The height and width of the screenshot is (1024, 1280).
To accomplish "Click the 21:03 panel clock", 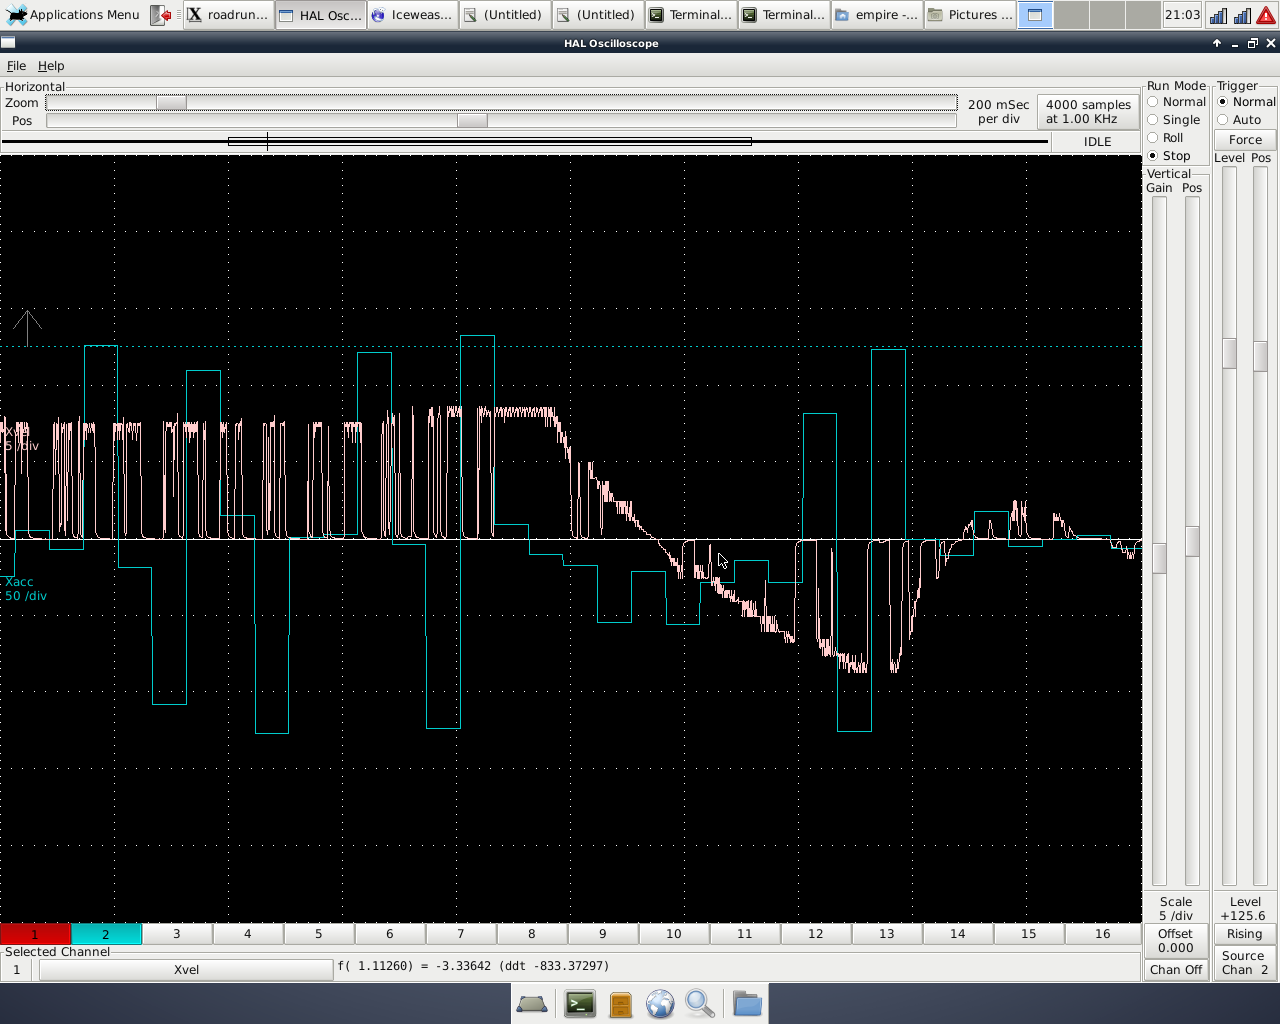I will [1183, 15].
